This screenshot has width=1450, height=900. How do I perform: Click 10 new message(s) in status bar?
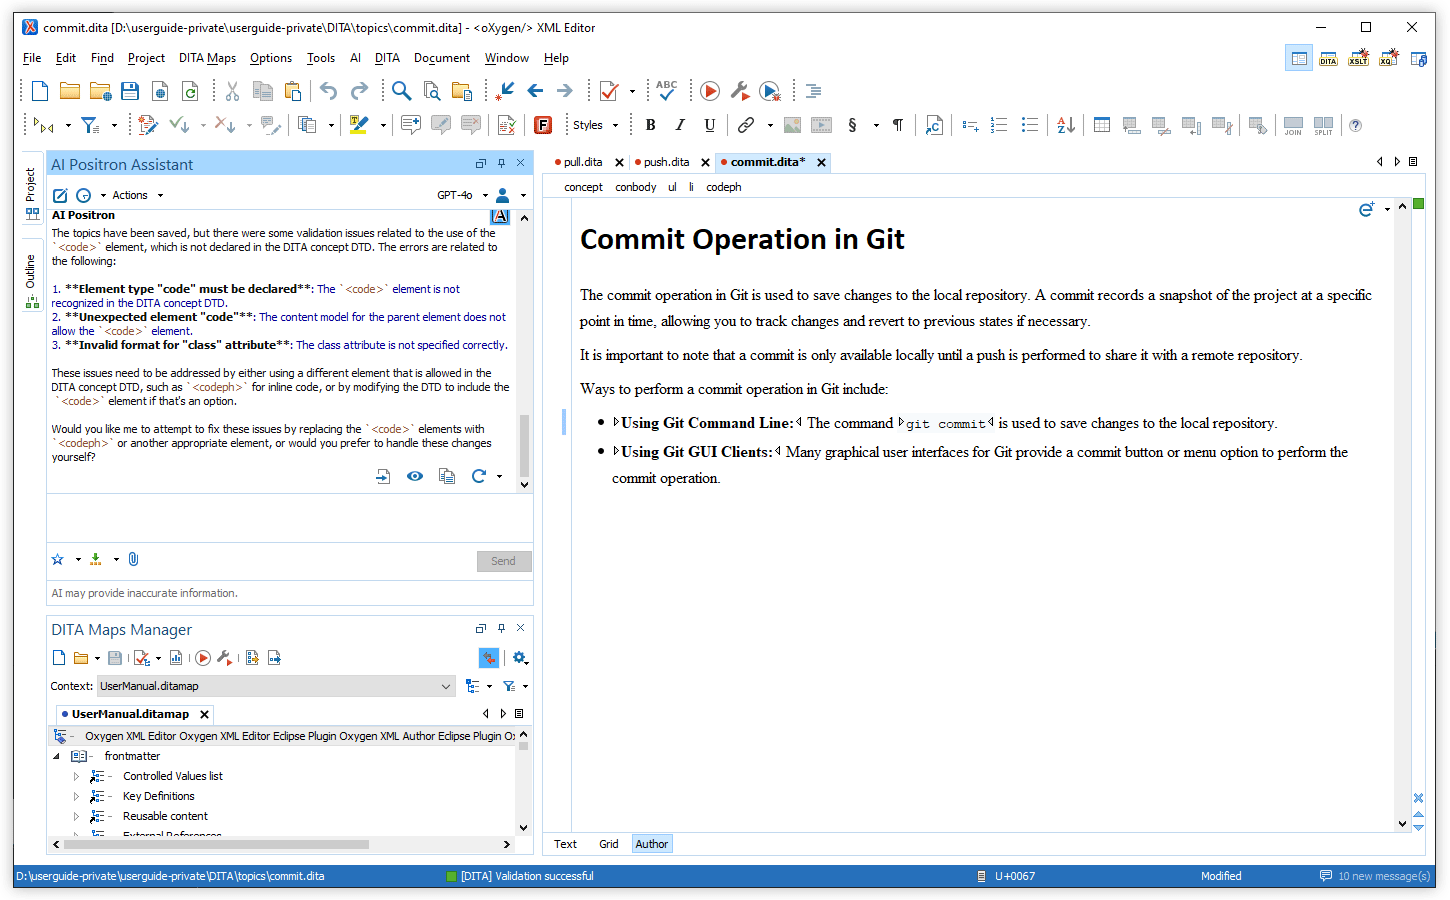(1375, 876)
